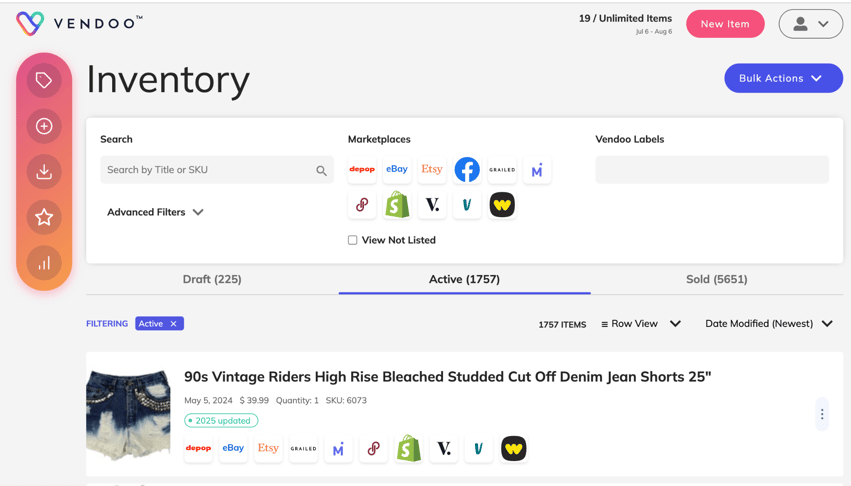This screenshot has height=486, width=851.
Task: Expand the Advanced Filters section
Action: pyautogui.click(x=155, y=212)
